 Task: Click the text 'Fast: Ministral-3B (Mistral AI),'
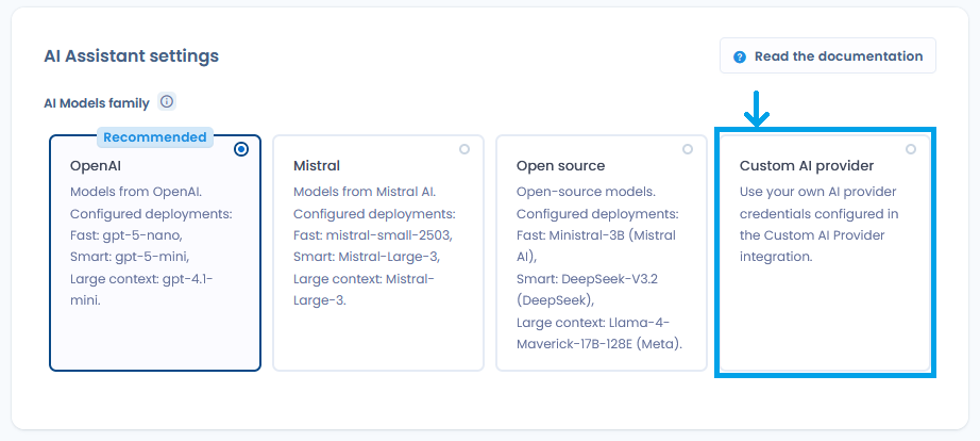click(x=596, y=246)
